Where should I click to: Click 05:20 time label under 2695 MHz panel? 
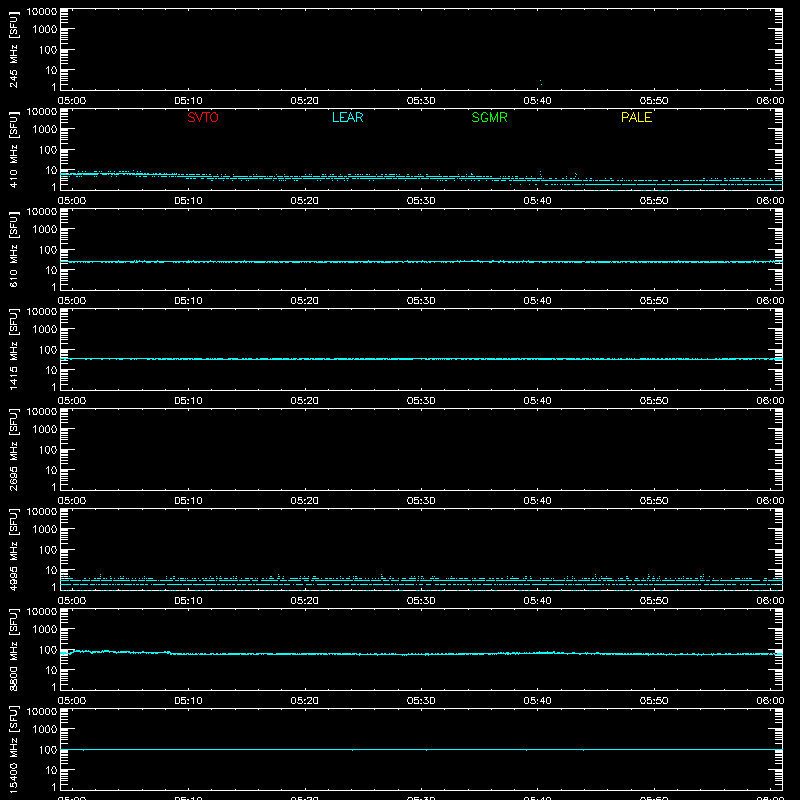(305, 501)
